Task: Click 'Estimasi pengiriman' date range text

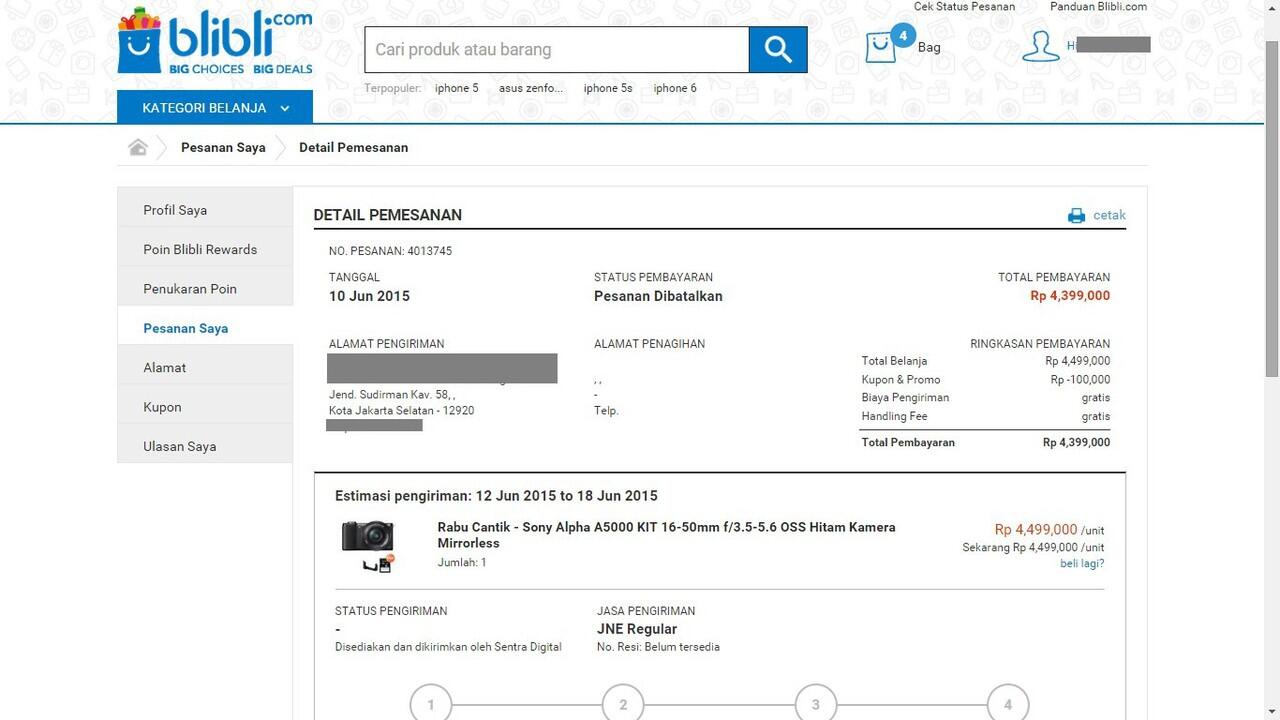Action: point(496,496)
